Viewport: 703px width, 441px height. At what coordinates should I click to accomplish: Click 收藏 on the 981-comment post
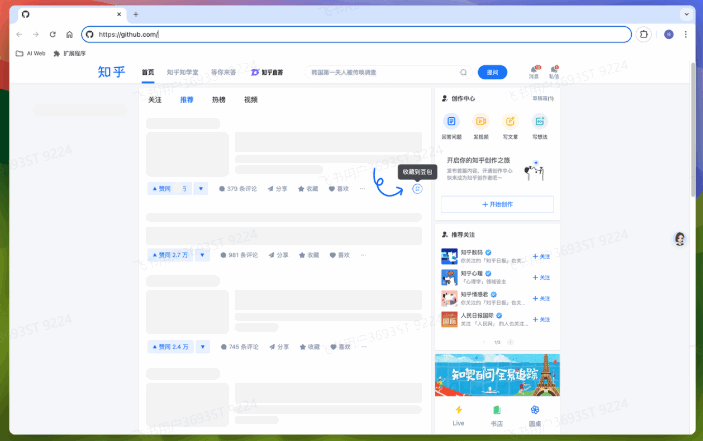(309, 255)
